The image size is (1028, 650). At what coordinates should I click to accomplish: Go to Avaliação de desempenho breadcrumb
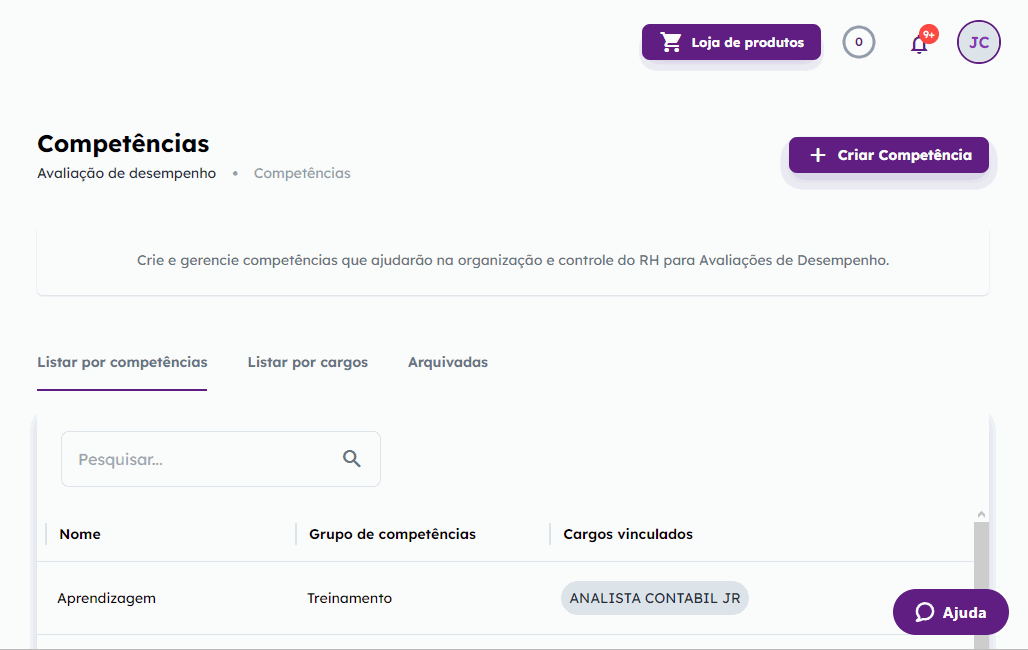(127, 173)
